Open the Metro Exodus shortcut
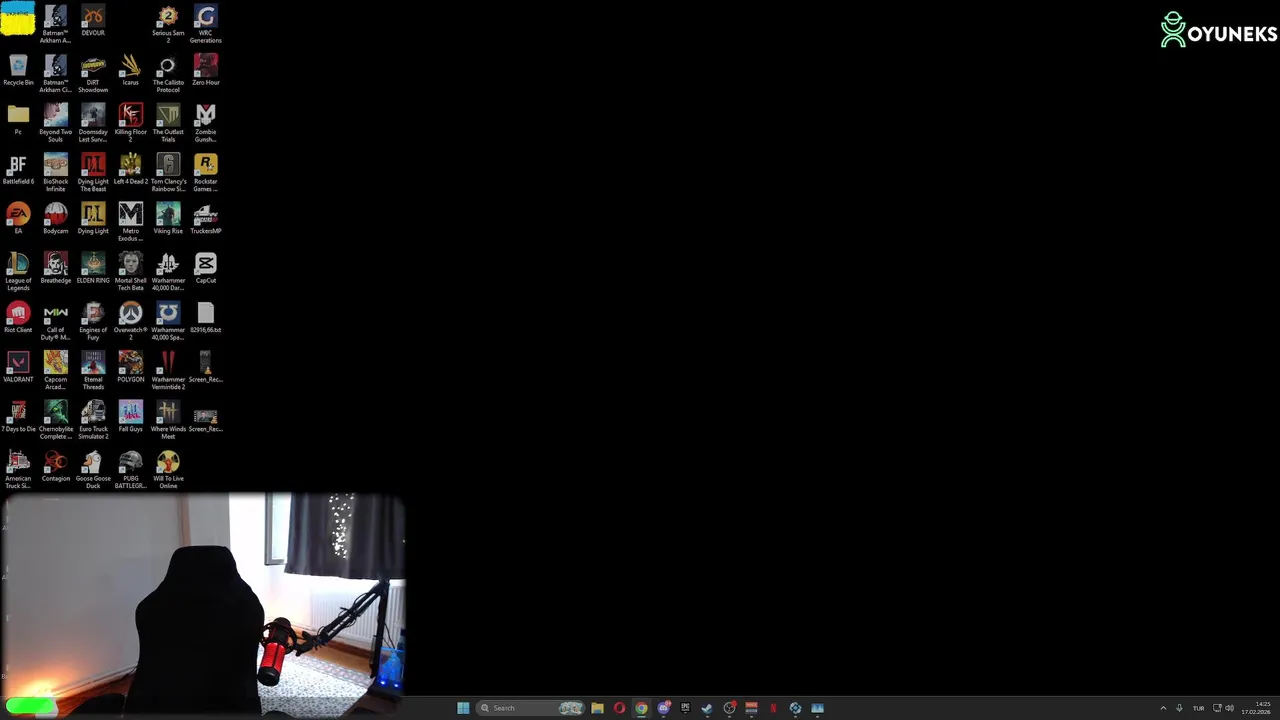Image resolution: width=1280 pixels, height=720 pixels. pyautogui.click(x=130, y=222)
